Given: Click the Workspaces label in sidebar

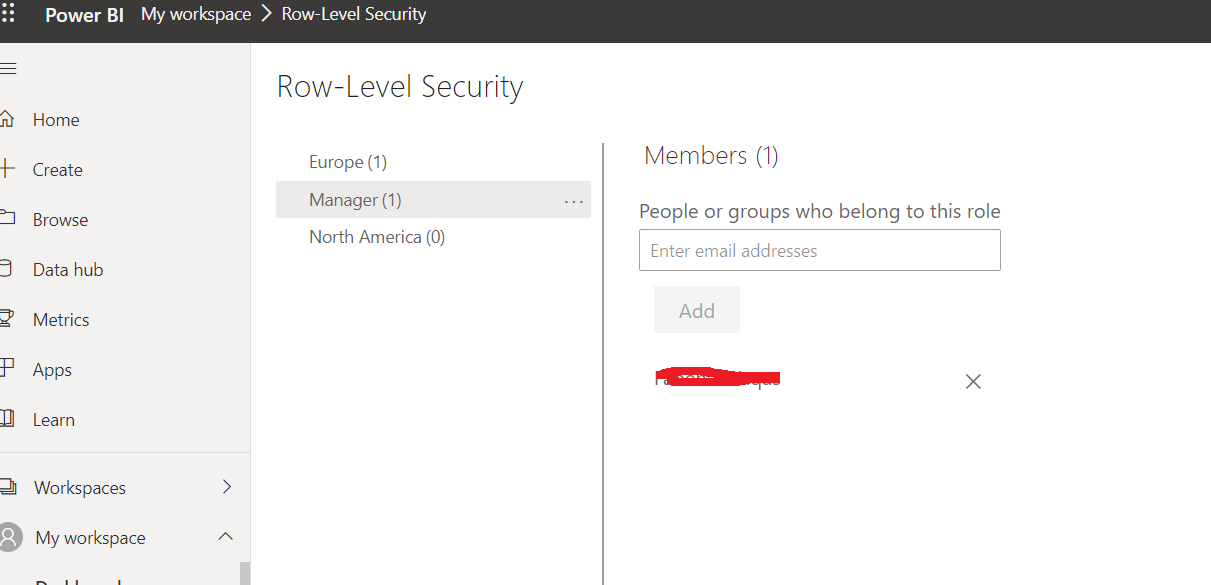Looking at the screenshot, I should pos(80,488).
